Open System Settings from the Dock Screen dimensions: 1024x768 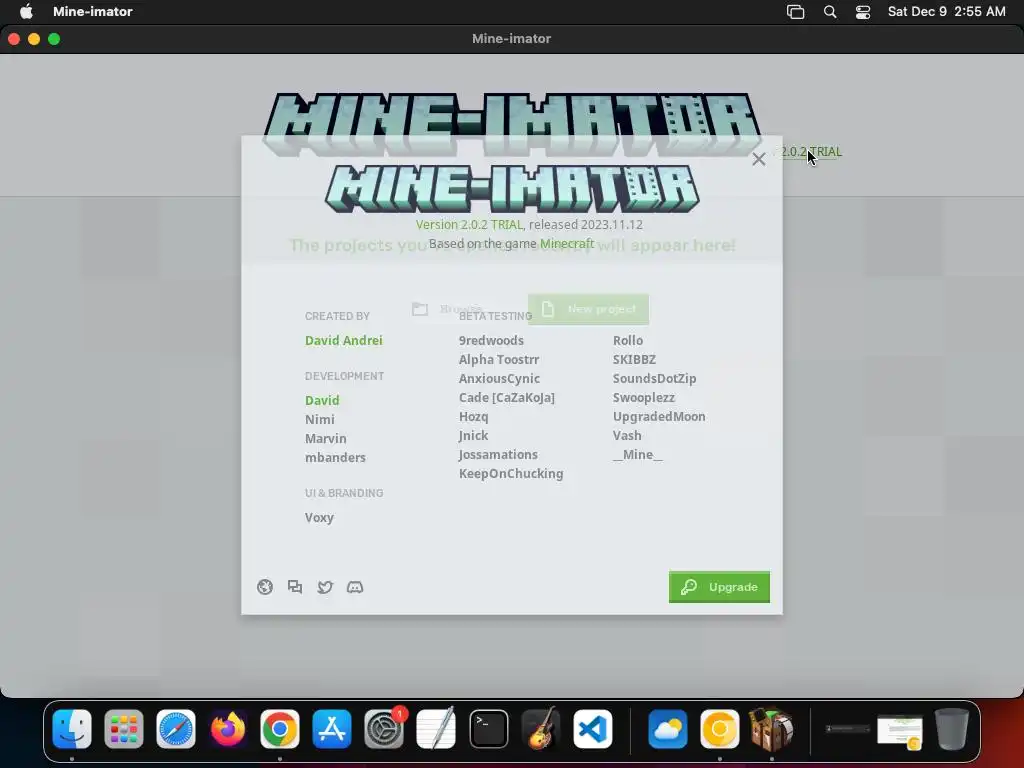pos(384,728)
